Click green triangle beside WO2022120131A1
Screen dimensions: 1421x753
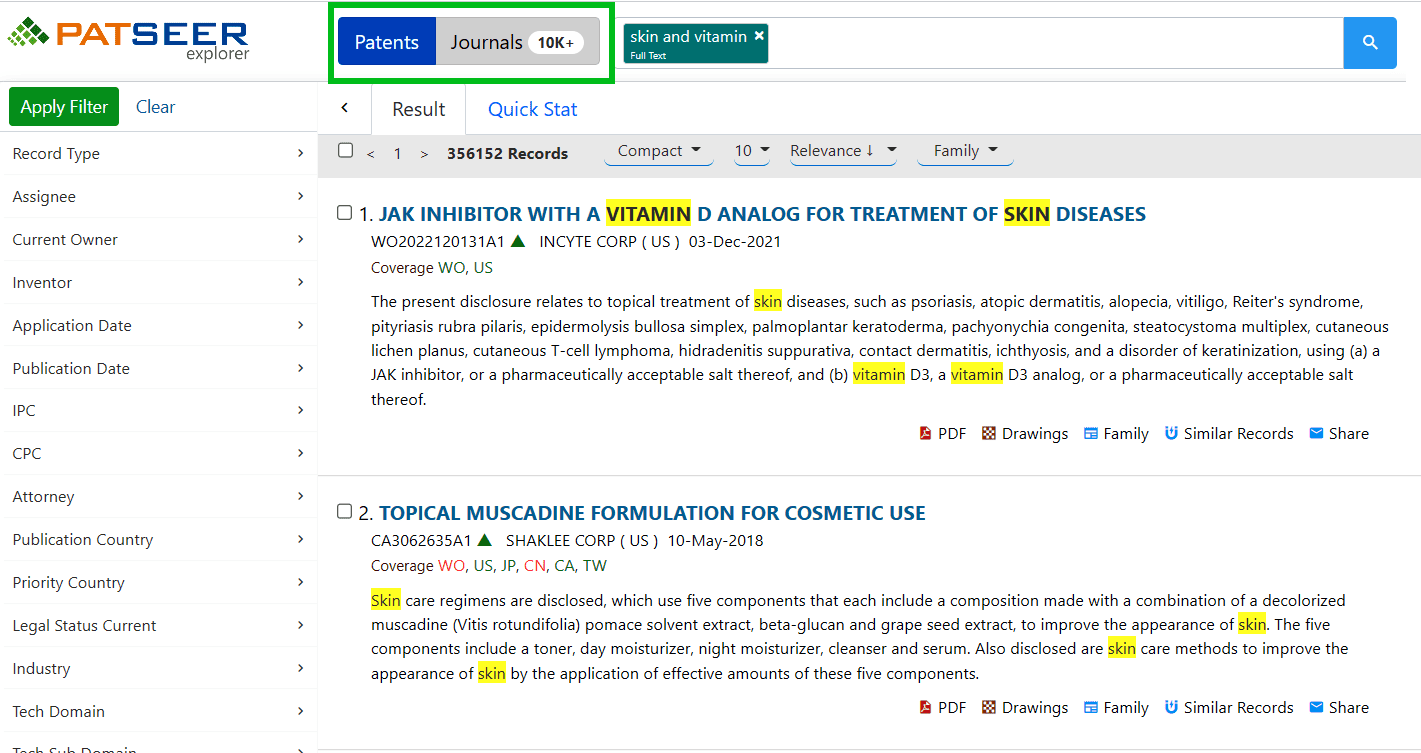coord(518,241)
